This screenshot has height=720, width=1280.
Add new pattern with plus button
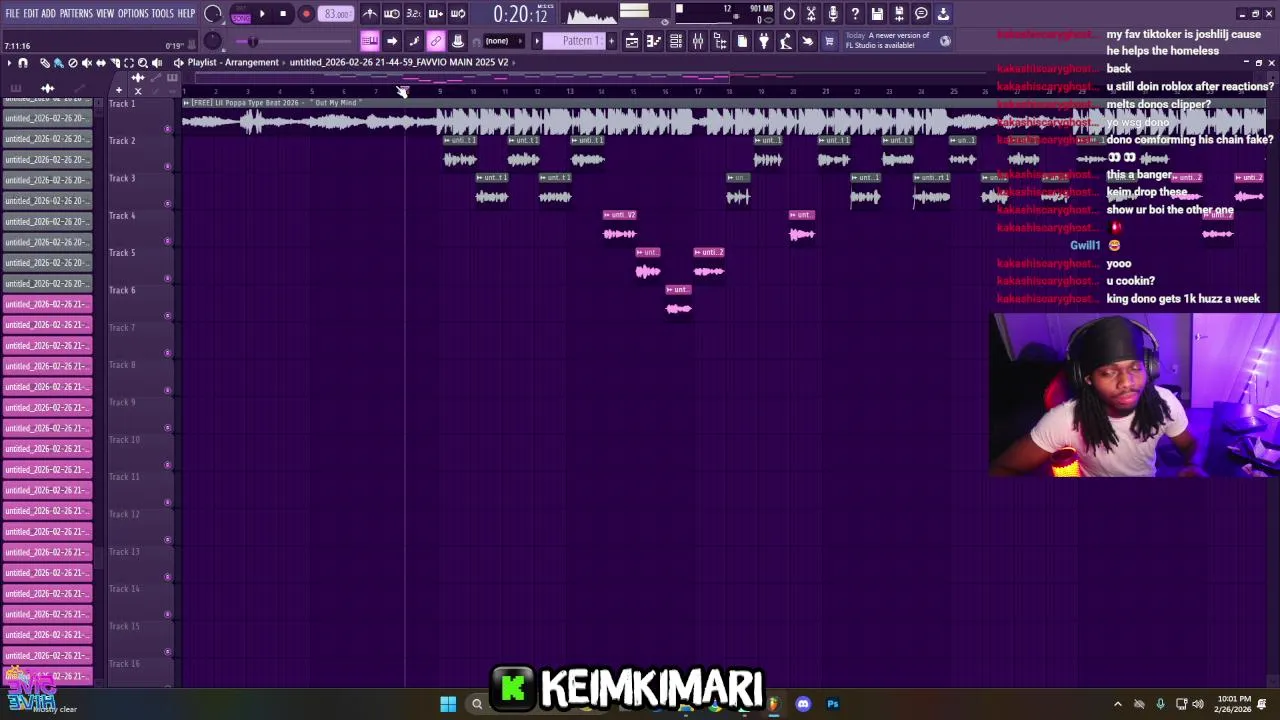611,41
